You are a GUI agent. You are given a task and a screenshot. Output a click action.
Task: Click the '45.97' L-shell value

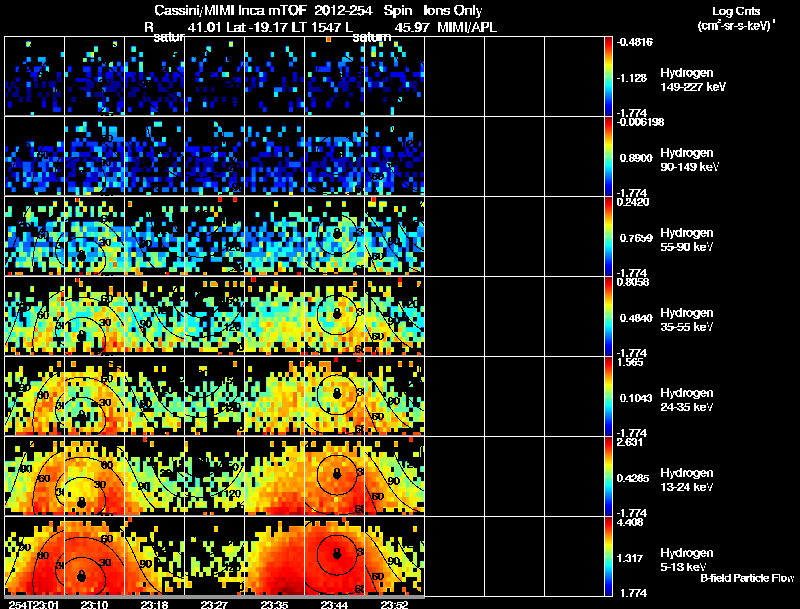click(412, 27)
